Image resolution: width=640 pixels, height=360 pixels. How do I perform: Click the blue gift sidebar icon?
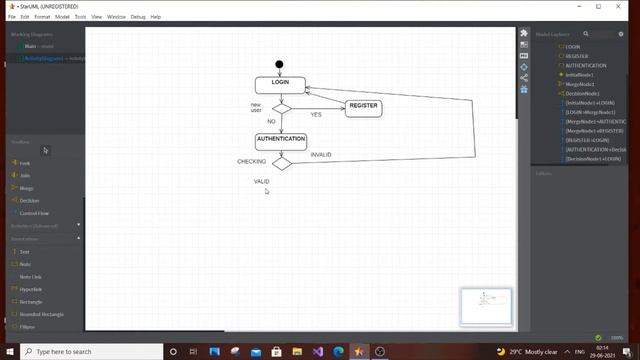(524, 89)
